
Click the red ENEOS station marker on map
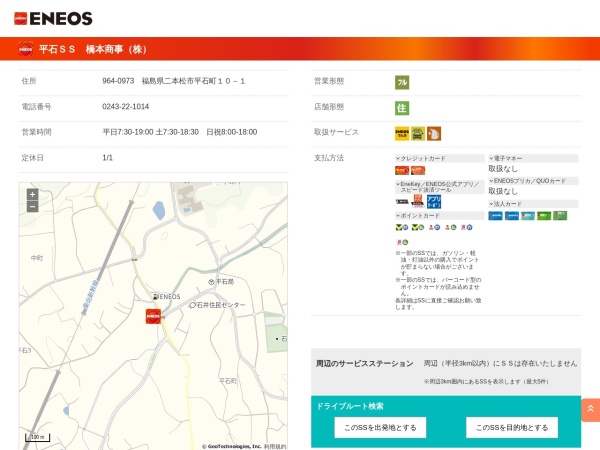tap(153, 316)
